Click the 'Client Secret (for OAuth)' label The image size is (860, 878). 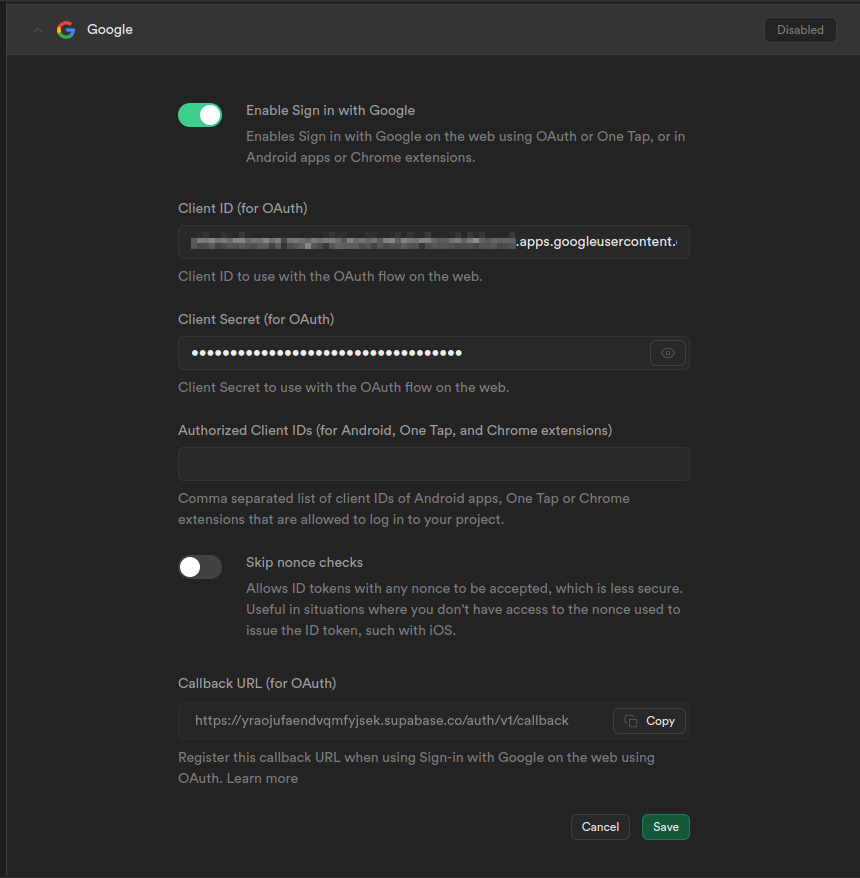tap(256, 319)
